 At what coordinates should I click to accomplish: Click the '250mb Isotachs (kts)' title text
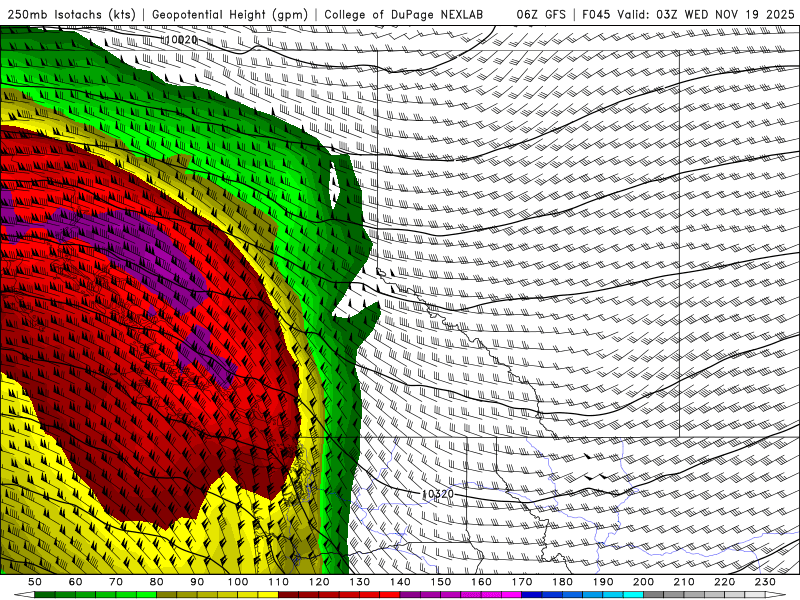click(71, 14)
